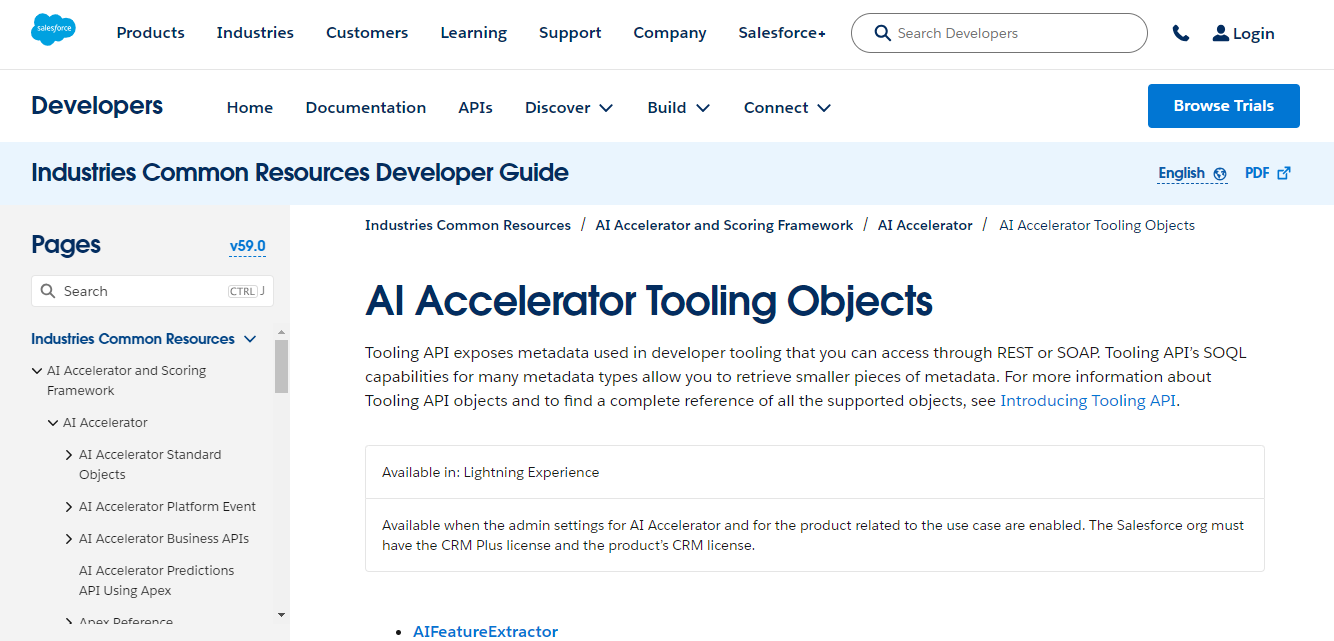Click the 'Available in: Lightning Experience' text
The height and width of the screenshot is (641, 1334).
pyautogui.click(x=490, y=472)
